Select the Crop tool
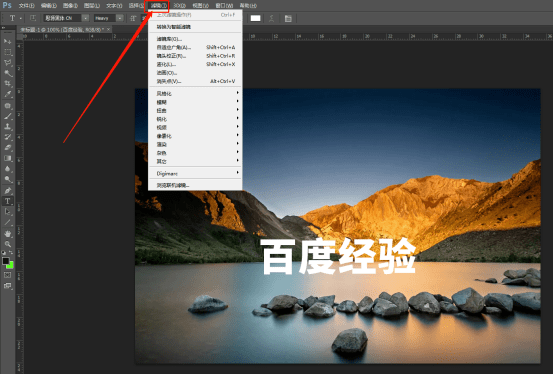Image resolution: width=553 pixels, height=374 pixels. click(x=7, y=84)
